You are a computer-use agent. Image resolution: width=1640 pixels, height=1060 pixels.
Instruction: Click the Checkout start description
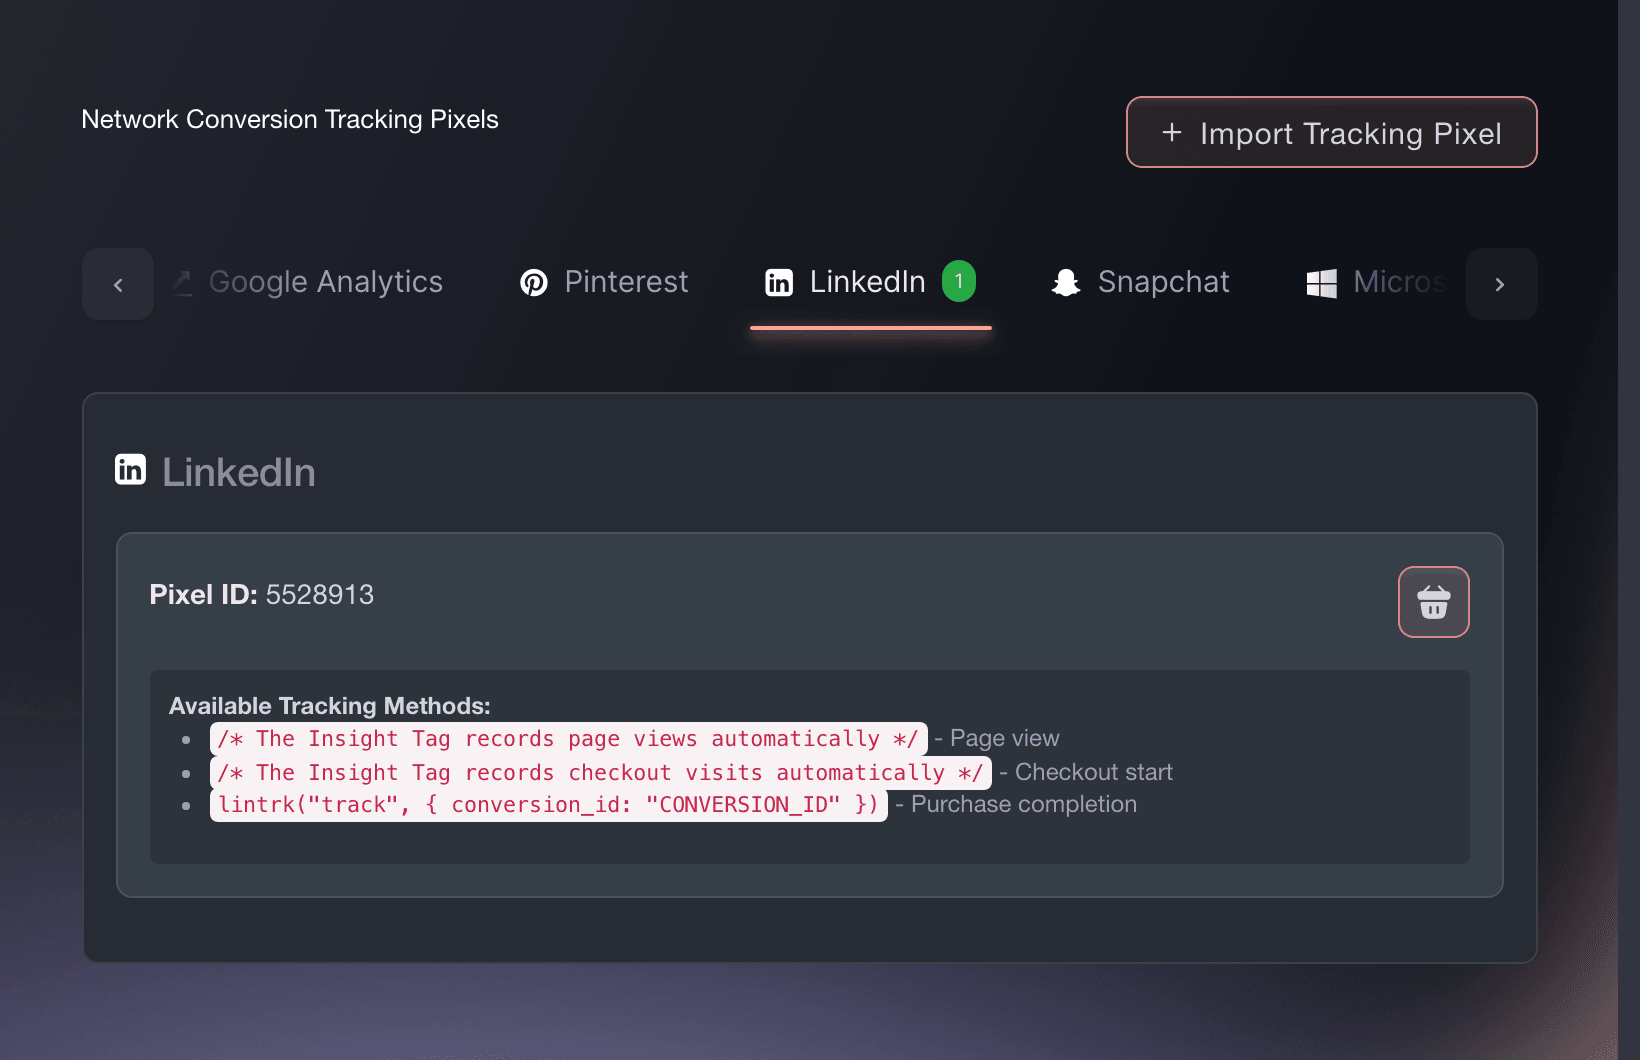1094,772
